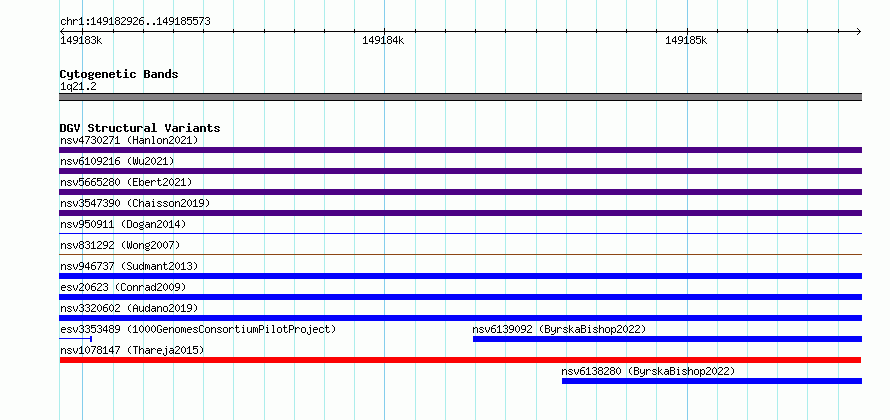Open variant nsv831292 (Wong2007) label
This screenshot has width=890, height=420.
[x=120, y=245]
